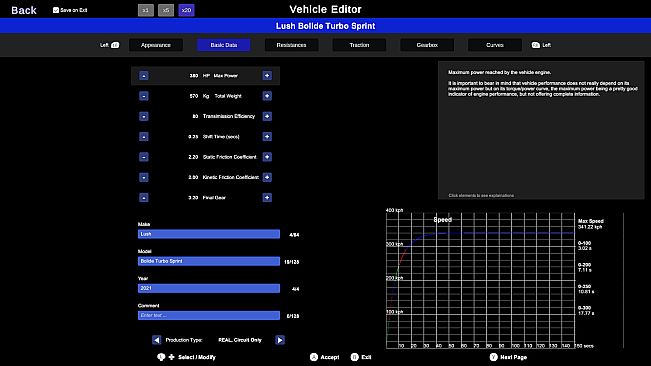Select the Shift Time (secs) label

[x=221, y=137]
